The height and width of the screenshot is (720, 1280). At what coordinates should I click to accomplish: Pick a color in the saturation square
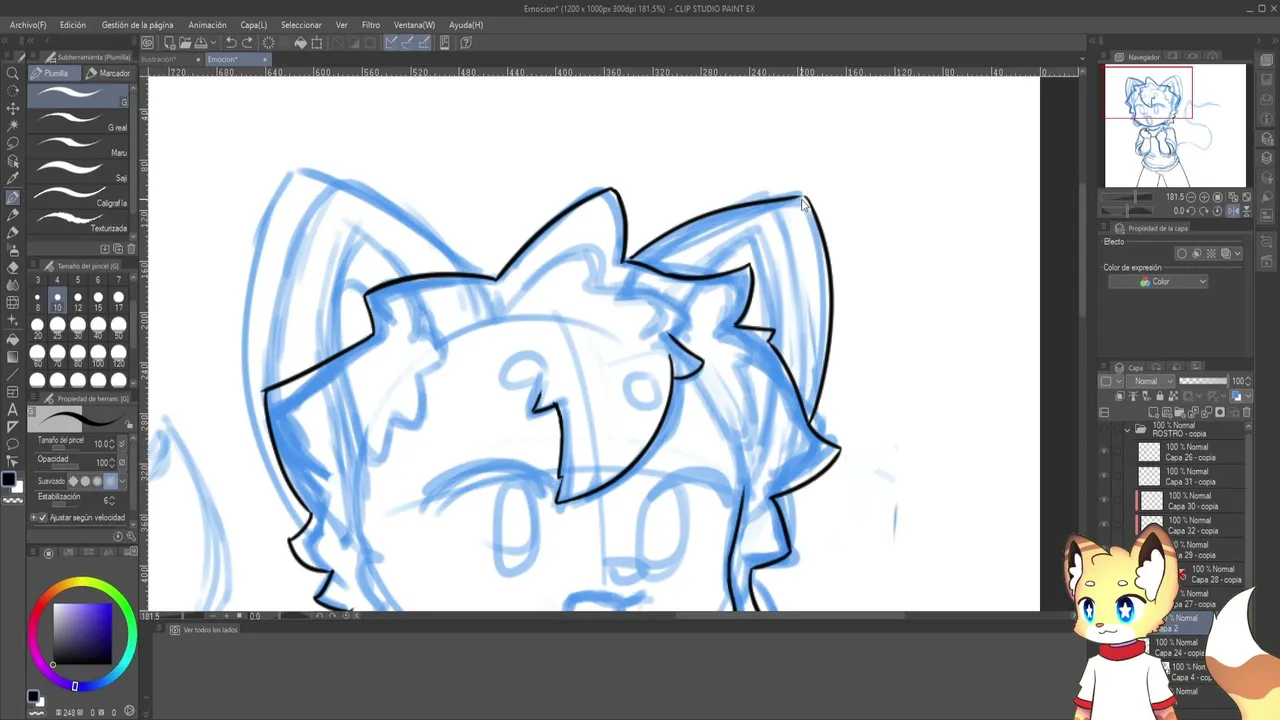pyautogui.click(x=82, y=632)
